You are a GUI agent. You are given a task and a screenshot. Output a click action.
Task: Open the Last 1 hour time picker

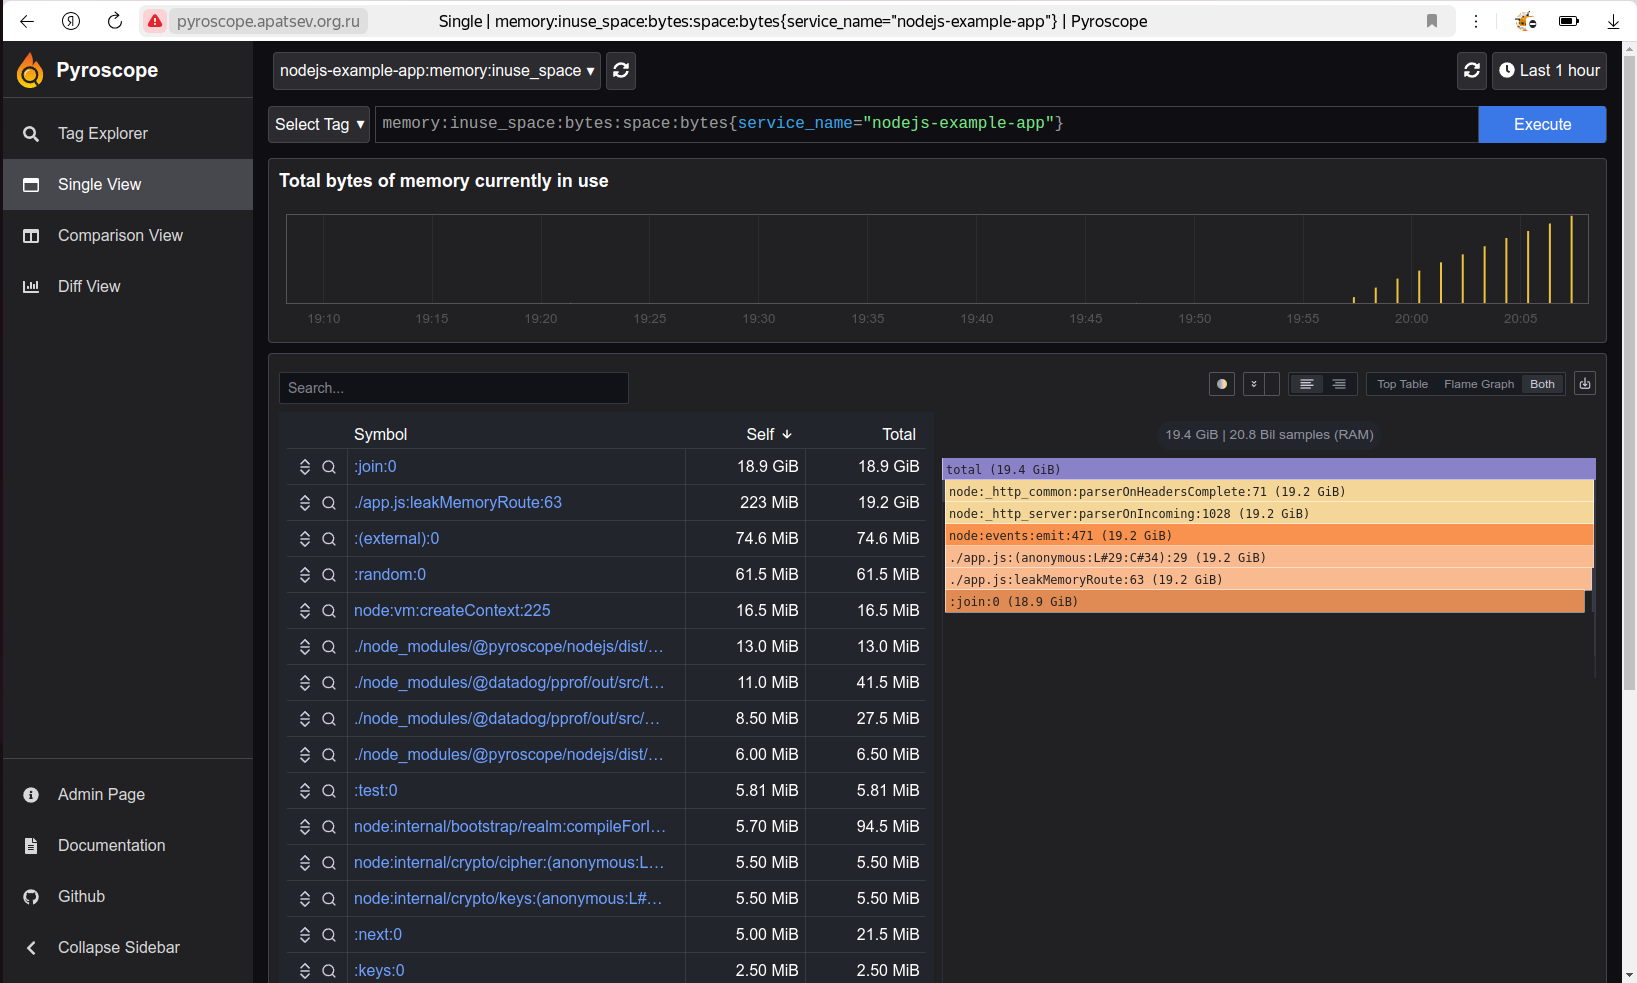1549,70
